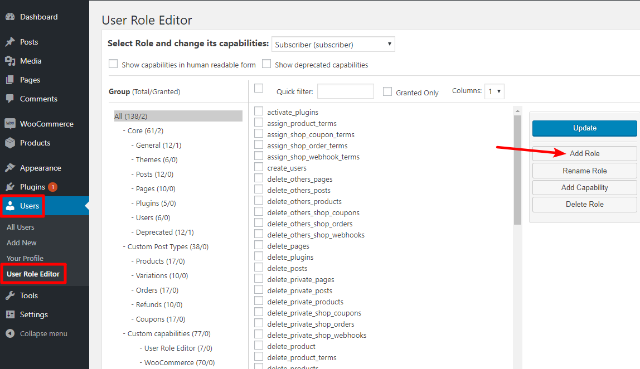Click the Collapse menu arrow icon

(x=10, y=333)
